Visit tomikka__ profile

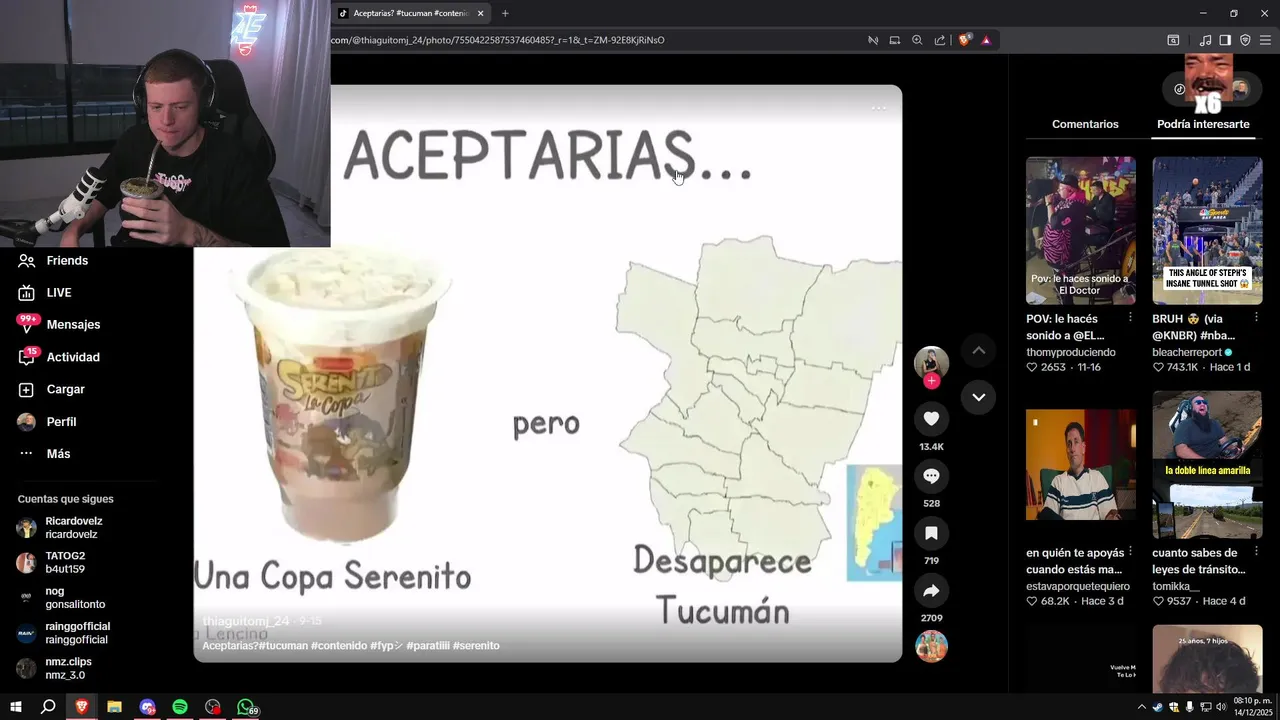tap(1175, 586)
